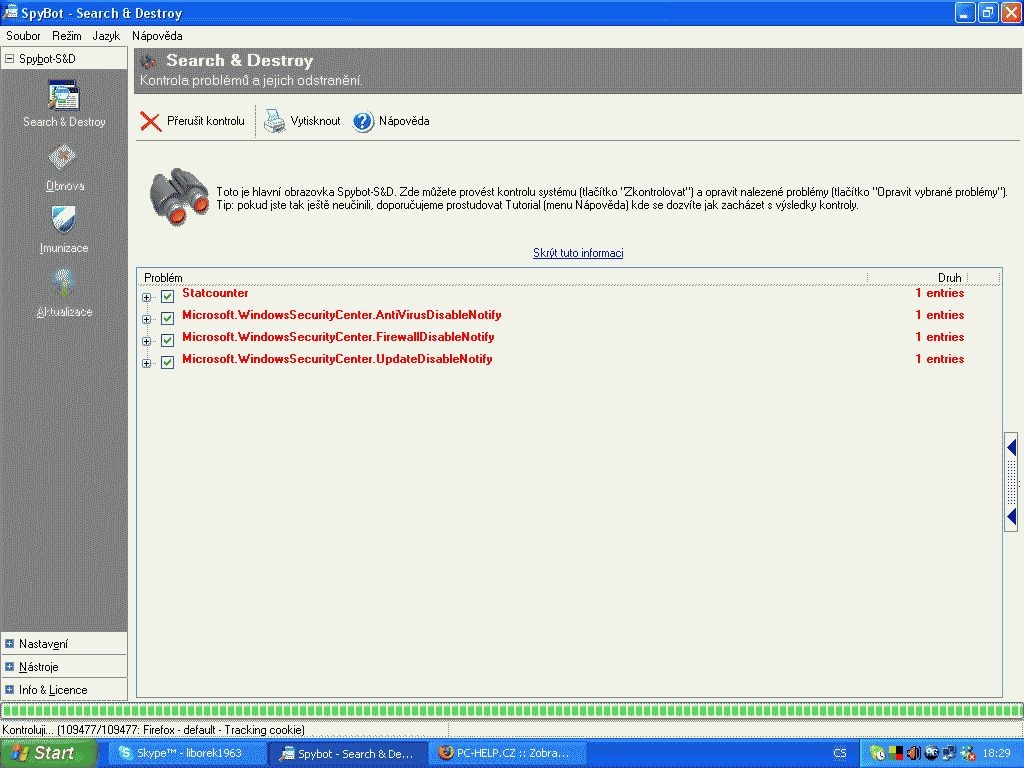Click the Vytisknout button label

pos(315,121)
